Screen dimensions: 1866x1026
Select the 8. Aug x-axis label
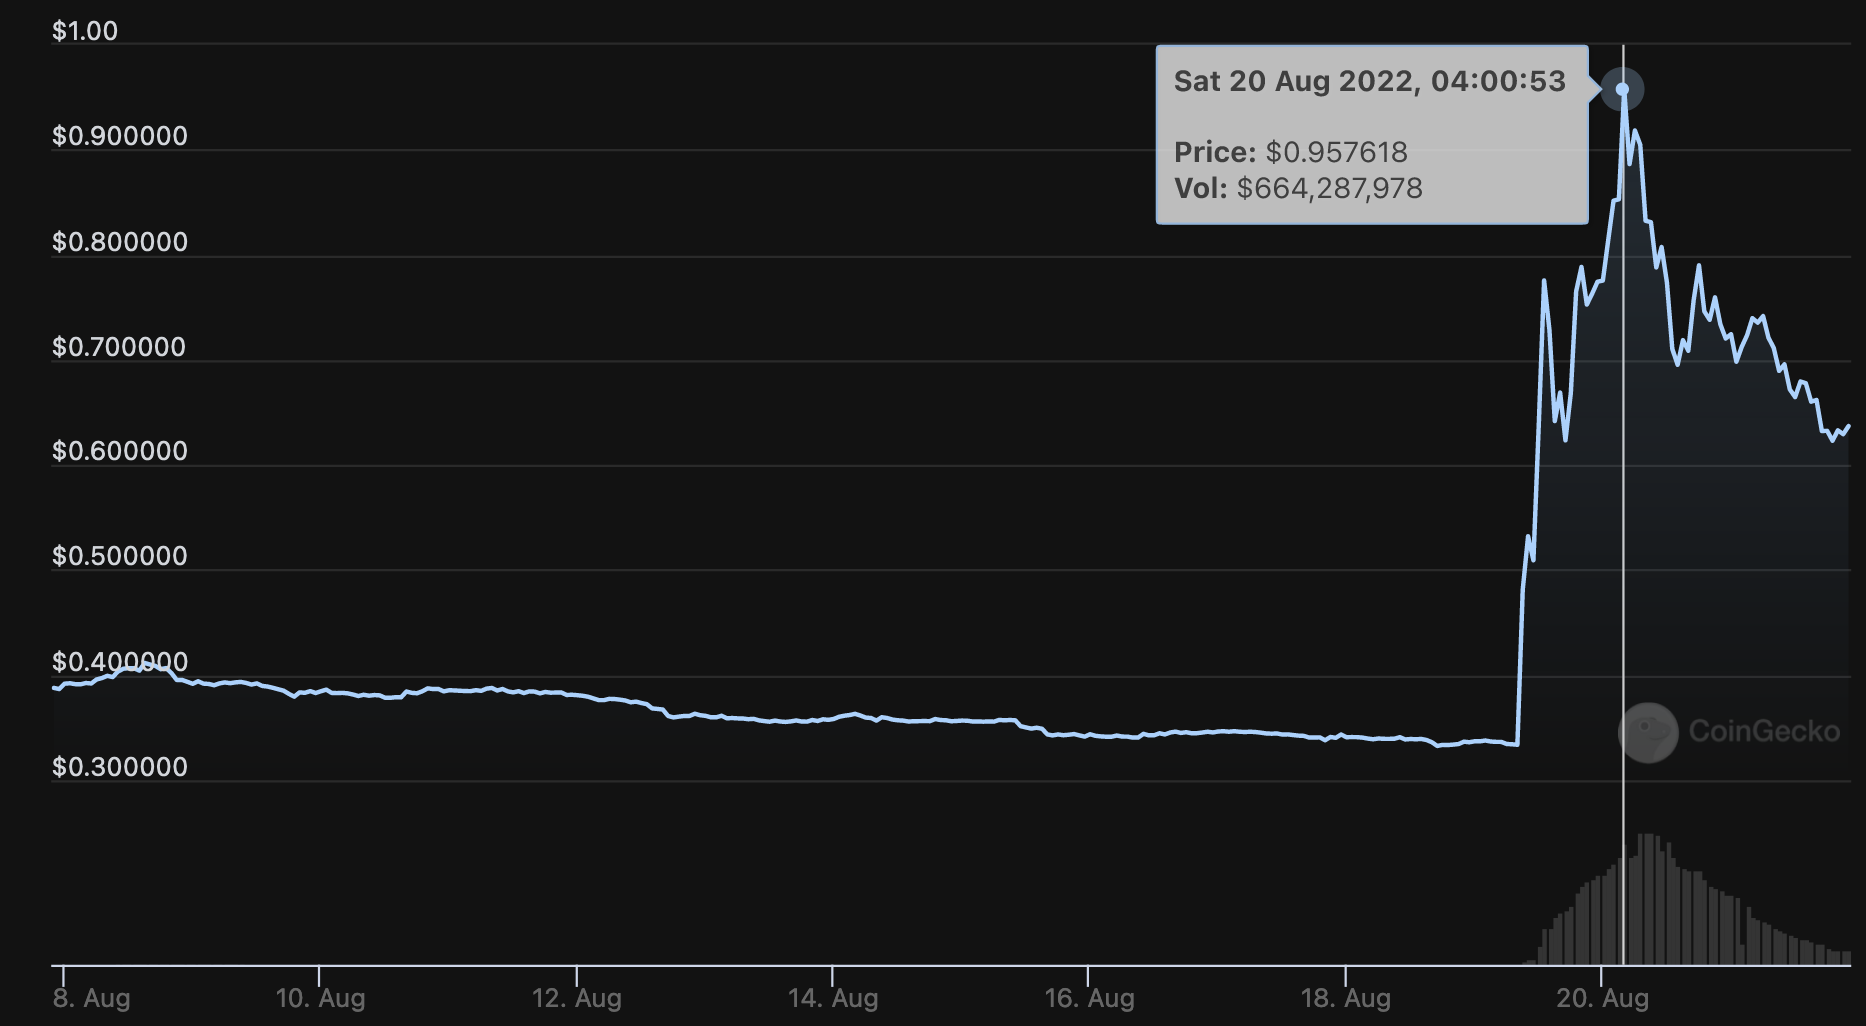coord(91,998)
